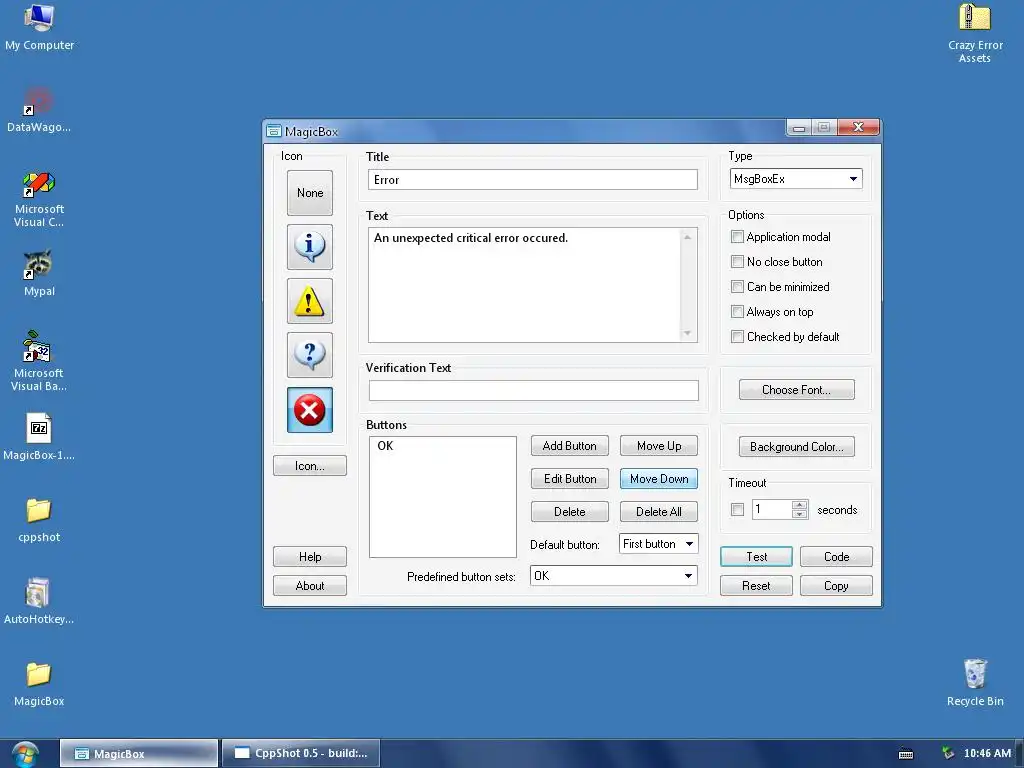The height and width of the screenshot is (768, 1024).
Task: Open the Windows Start orb
Action: (x=25, y=754)
